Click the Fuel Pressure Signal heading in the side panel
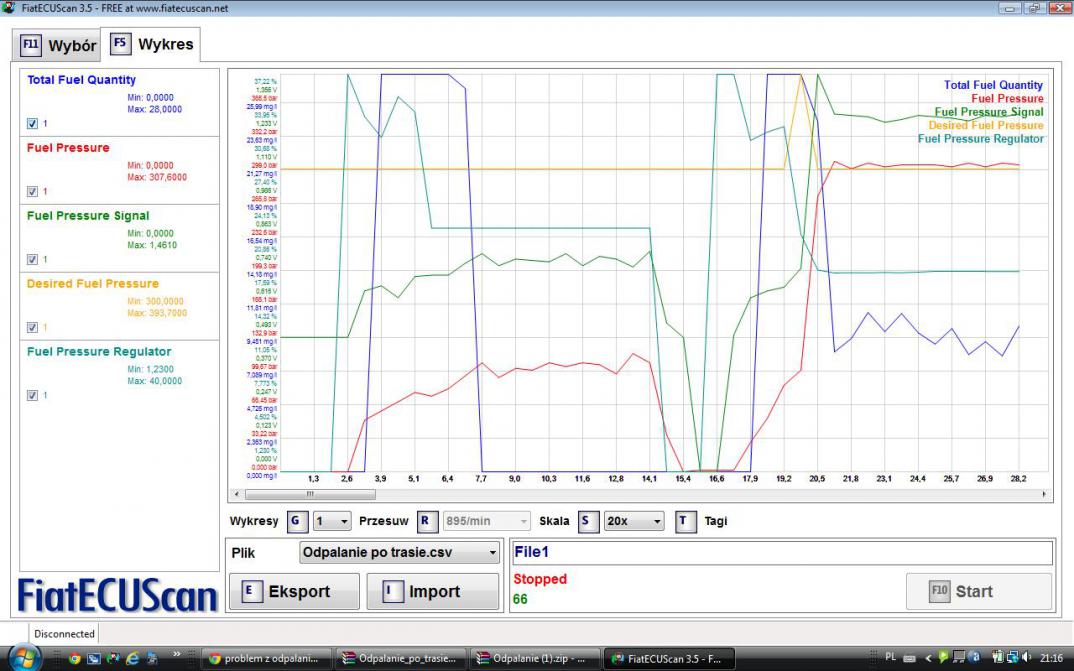Screen dimensions: 1074x671 [88, 216]
